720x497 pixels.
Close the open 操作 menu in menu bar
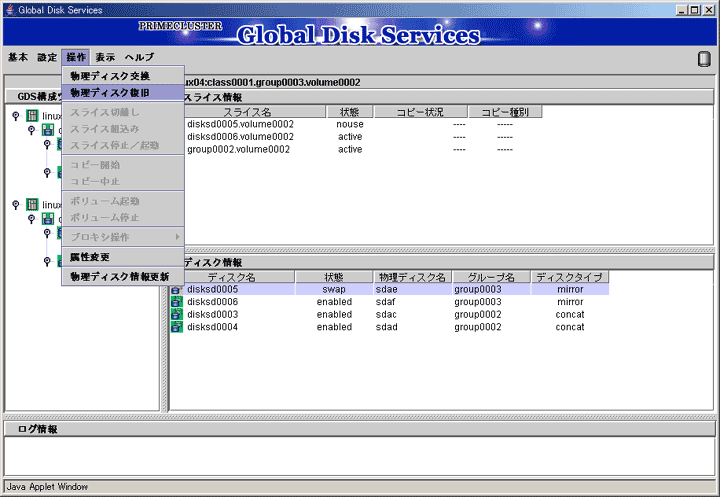[76, 57]
